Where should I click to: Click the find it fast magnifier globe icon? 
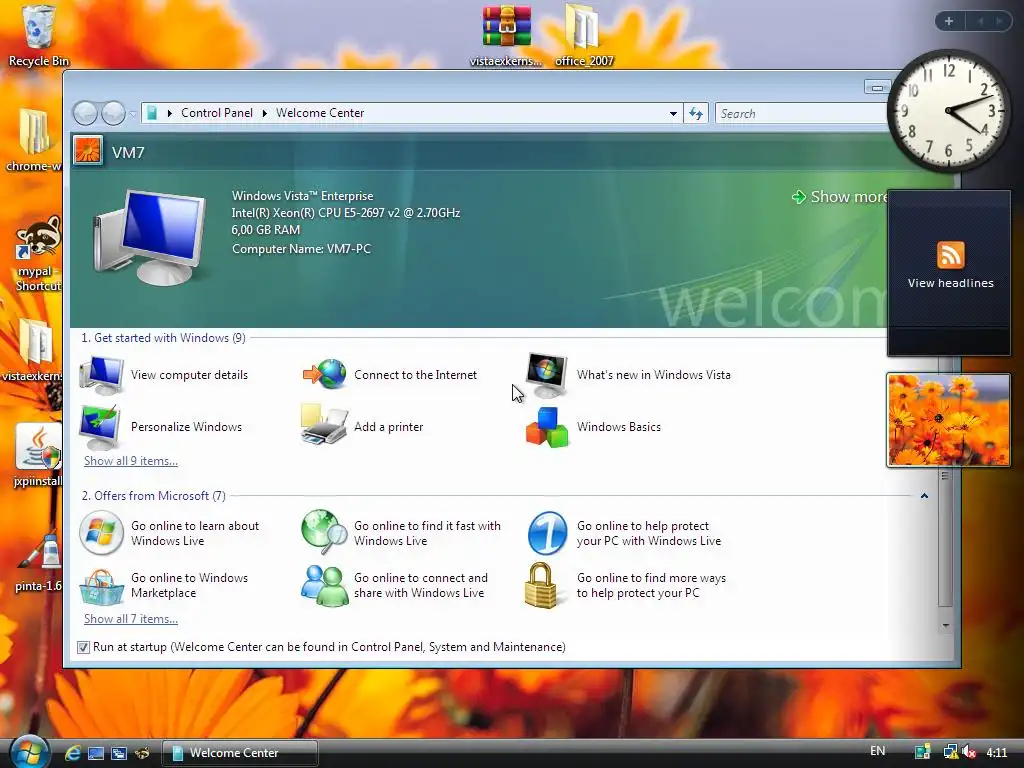325,532
